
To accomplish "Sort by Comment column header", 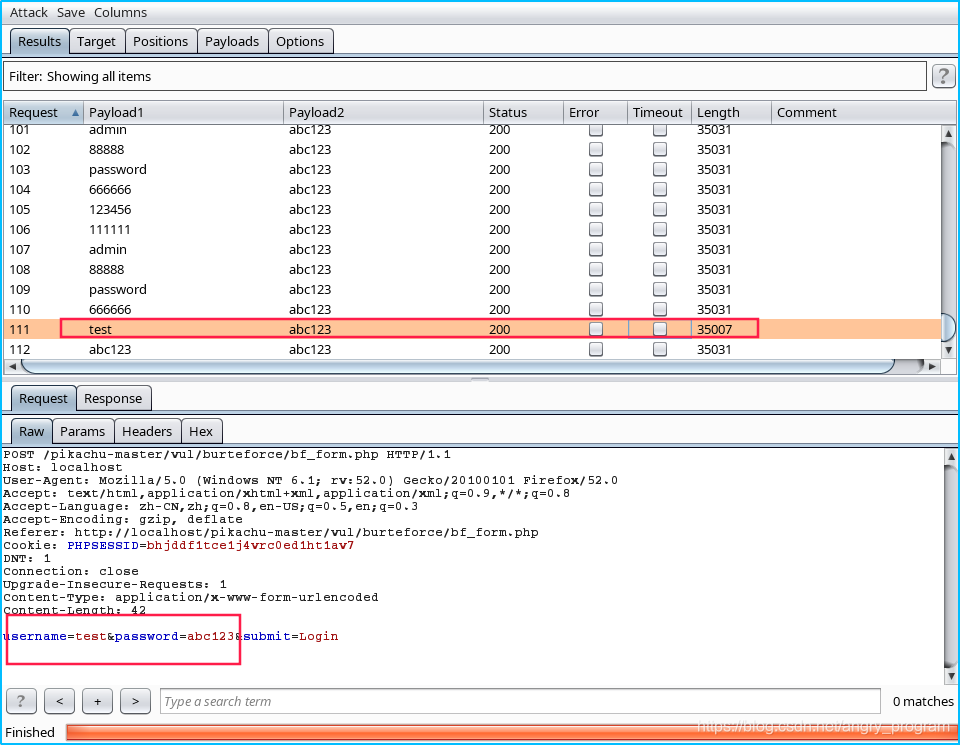I will pyautogui.click(x=863, y=113).
